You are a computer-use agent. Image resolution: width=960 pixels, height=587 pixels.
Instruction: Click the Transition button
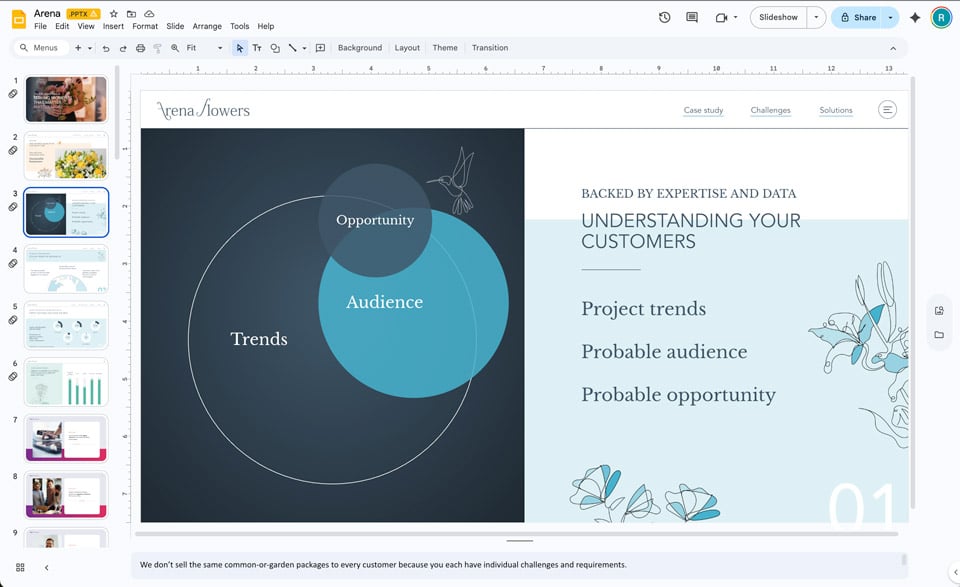pyautogui.click(x=490, y=48)
